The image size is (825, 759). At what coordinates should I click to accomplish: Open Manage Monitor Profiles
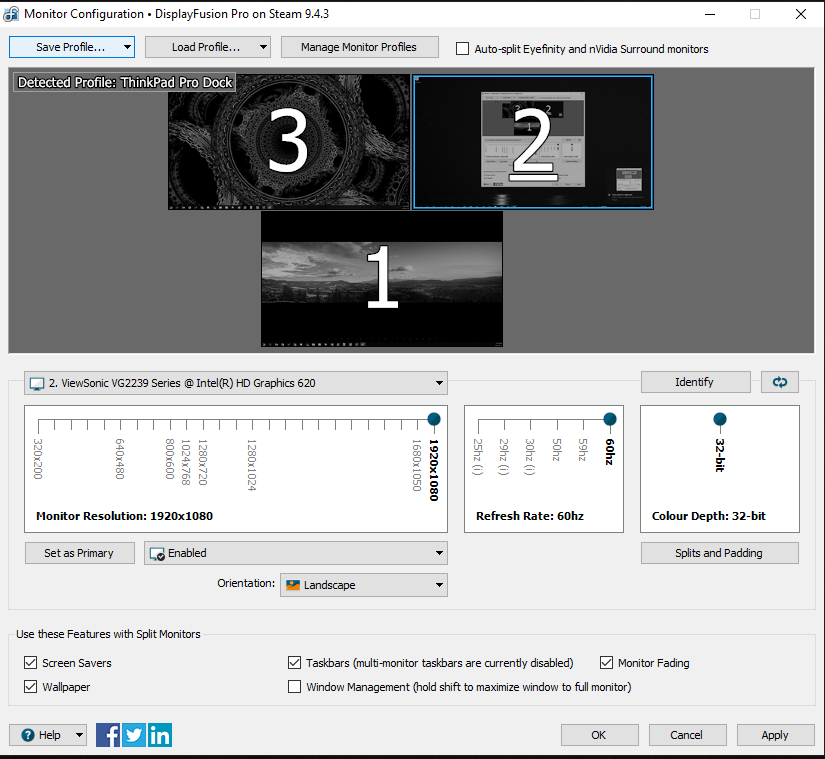[x=359, y=47]
